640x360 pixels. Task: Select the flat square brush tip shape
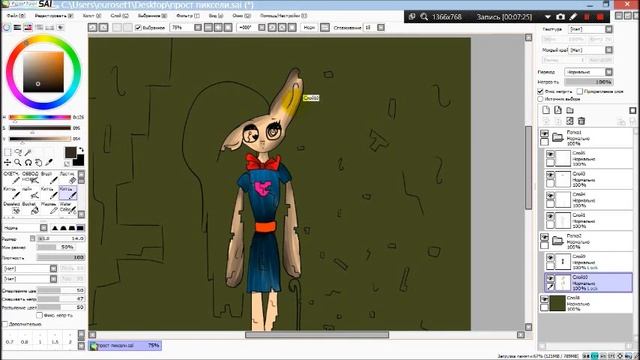80,228
